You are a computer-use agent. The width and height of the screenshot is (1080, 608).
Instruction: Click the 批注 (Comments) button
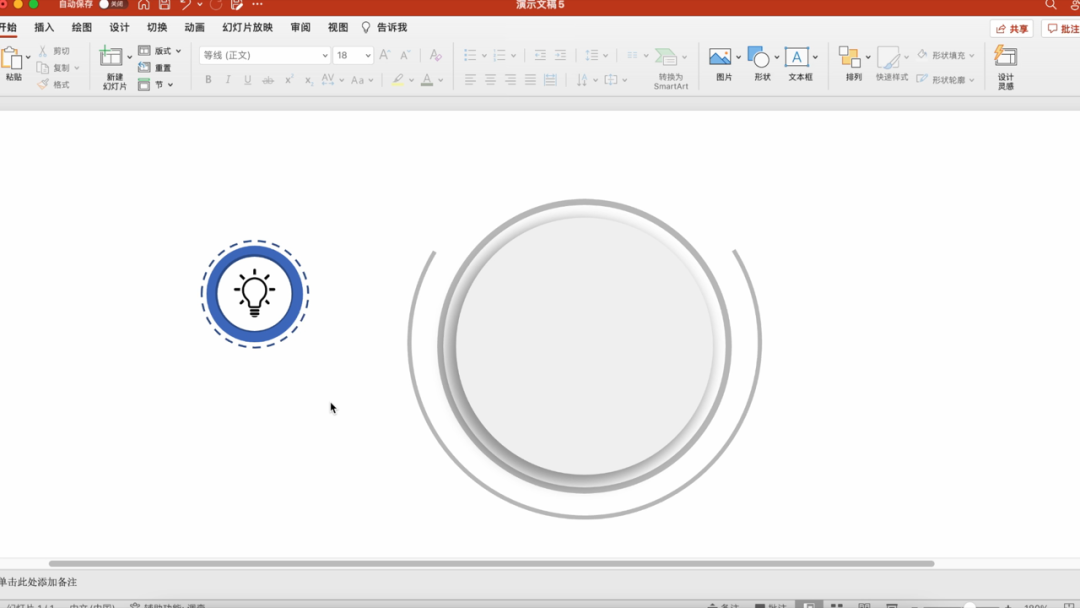point(1061,29)
